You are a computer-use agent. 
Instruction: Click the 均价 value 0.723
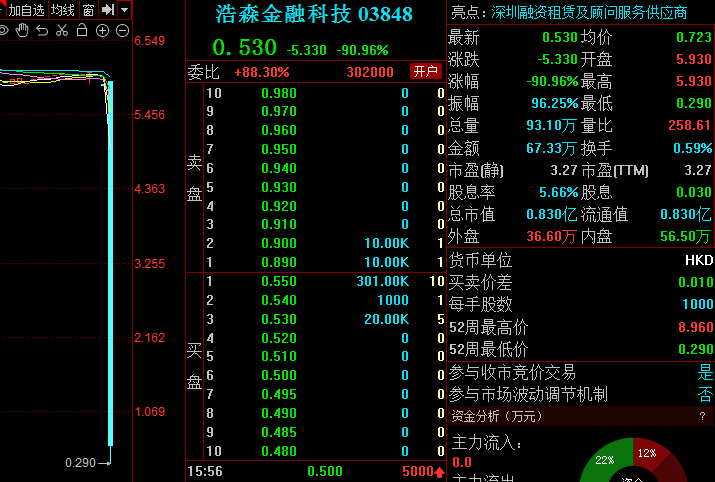click(694, 37)
